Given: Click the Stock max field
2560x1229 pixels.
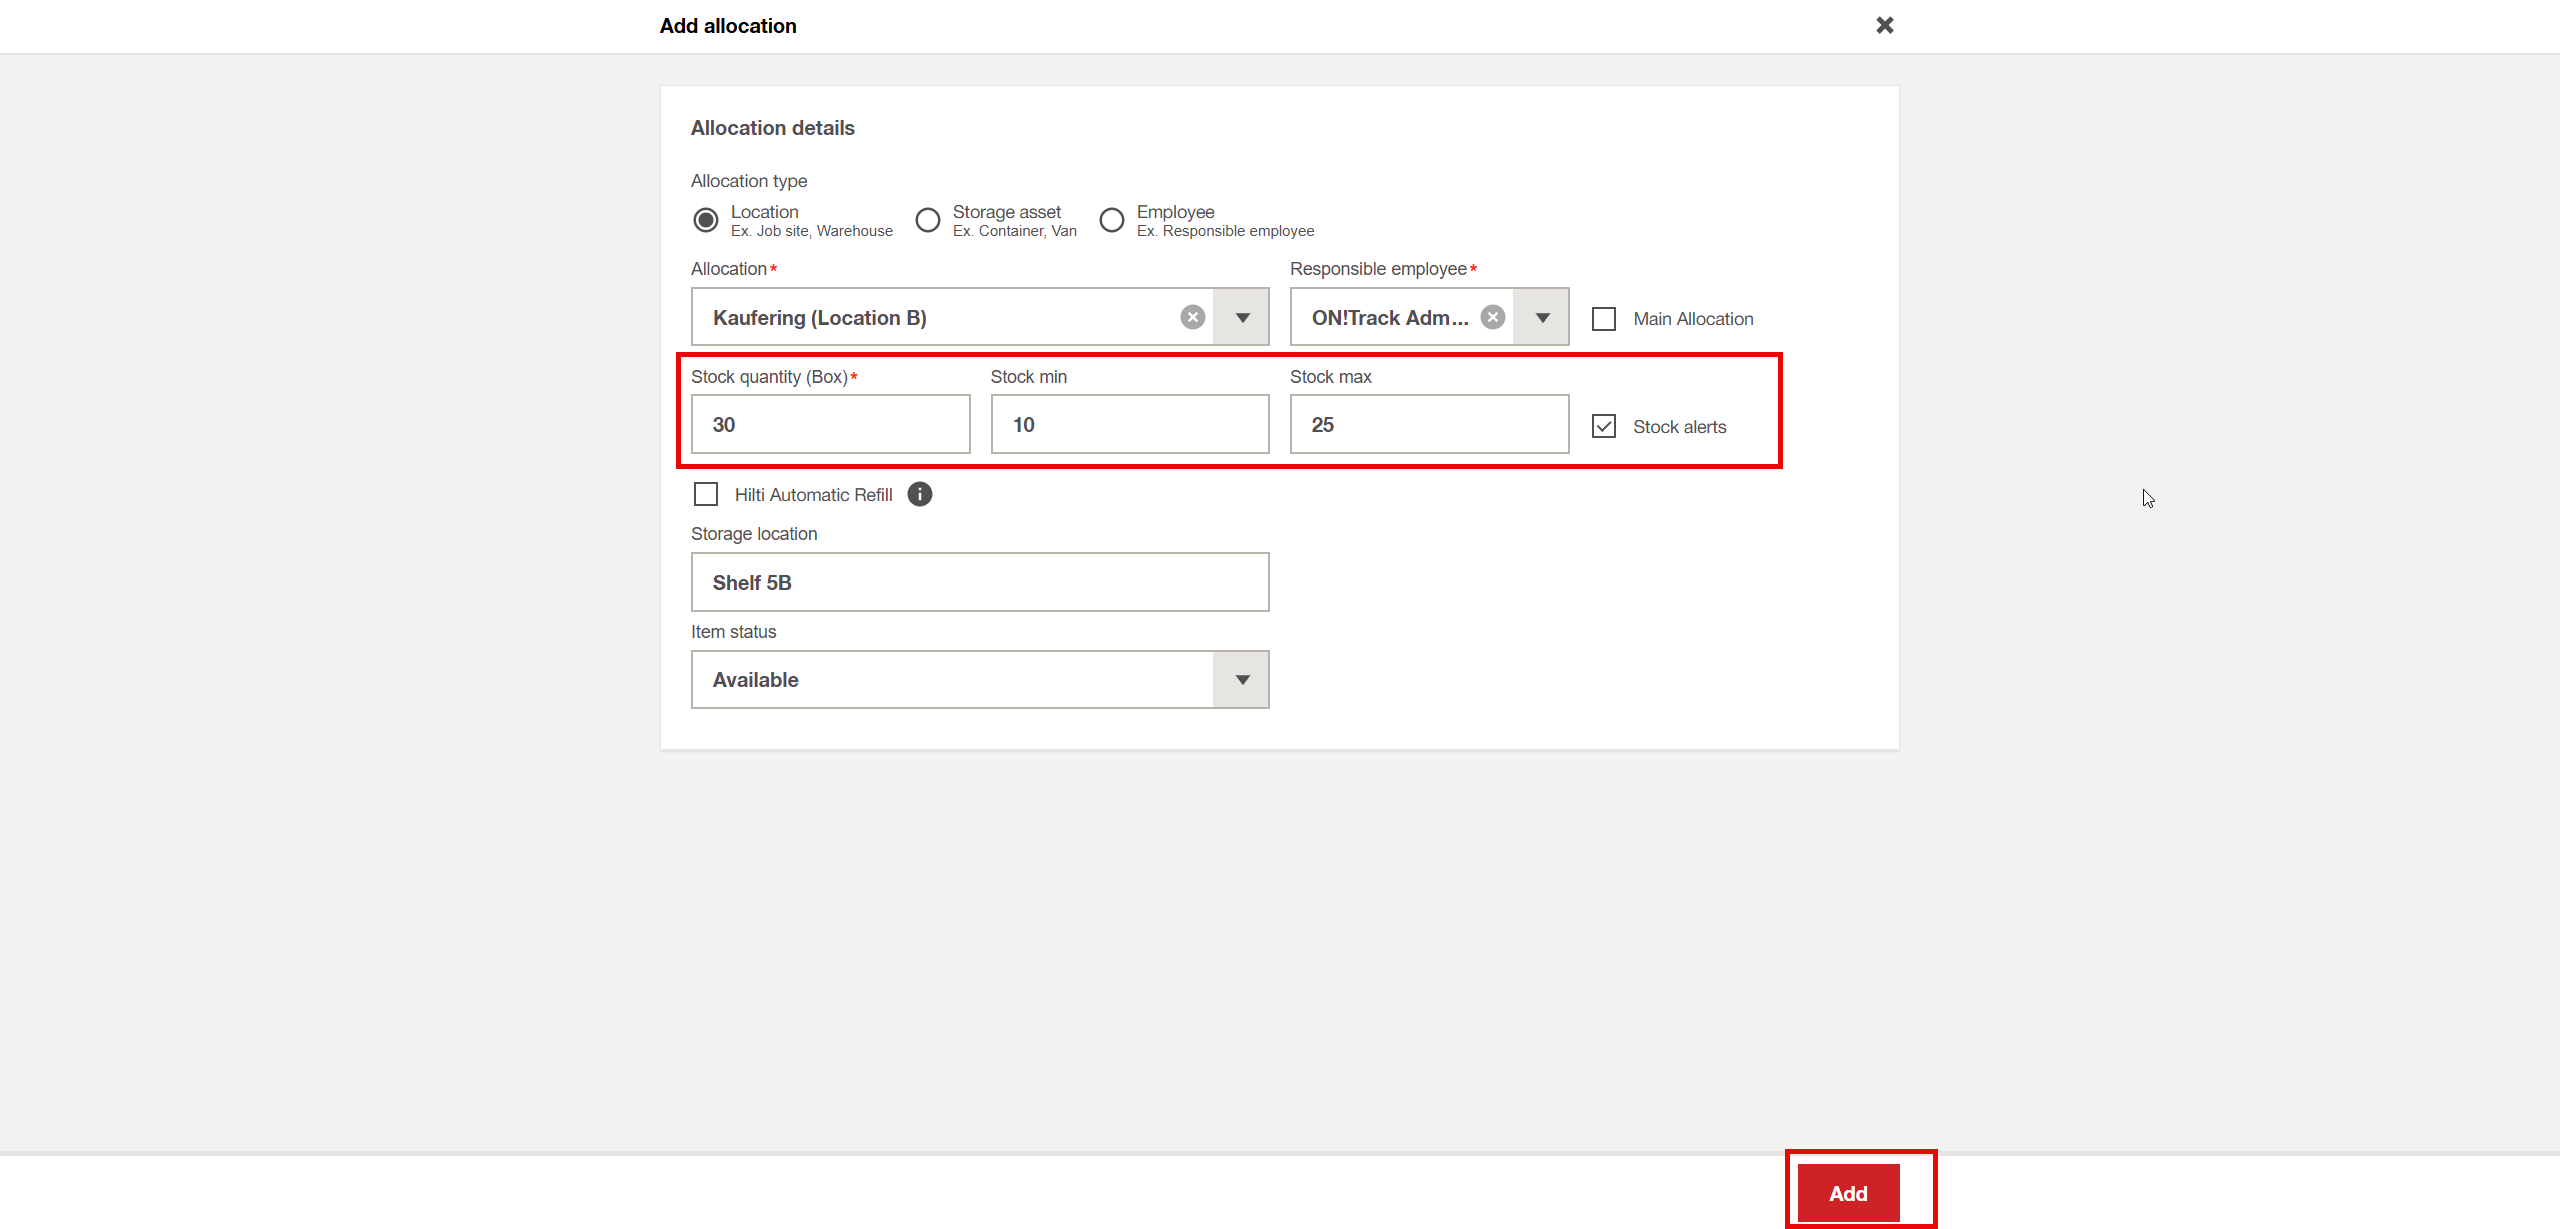Looking at the screenshot, I should [1428, 424].
